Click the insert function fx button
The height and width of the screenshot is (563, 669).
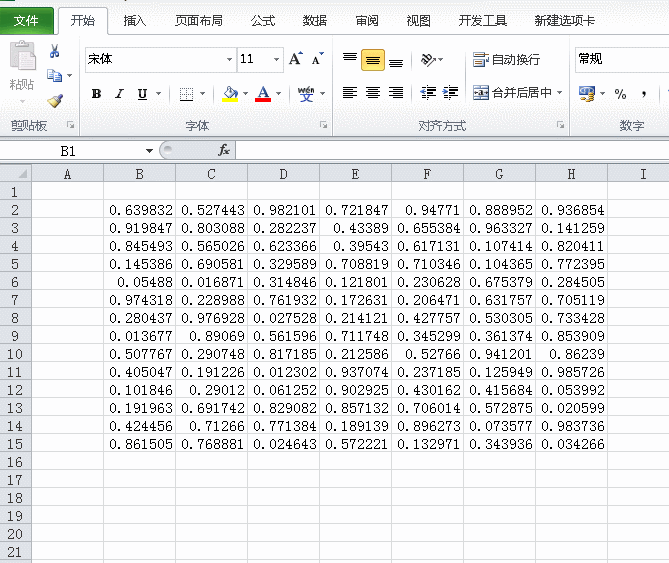click(x=224, y=150)
